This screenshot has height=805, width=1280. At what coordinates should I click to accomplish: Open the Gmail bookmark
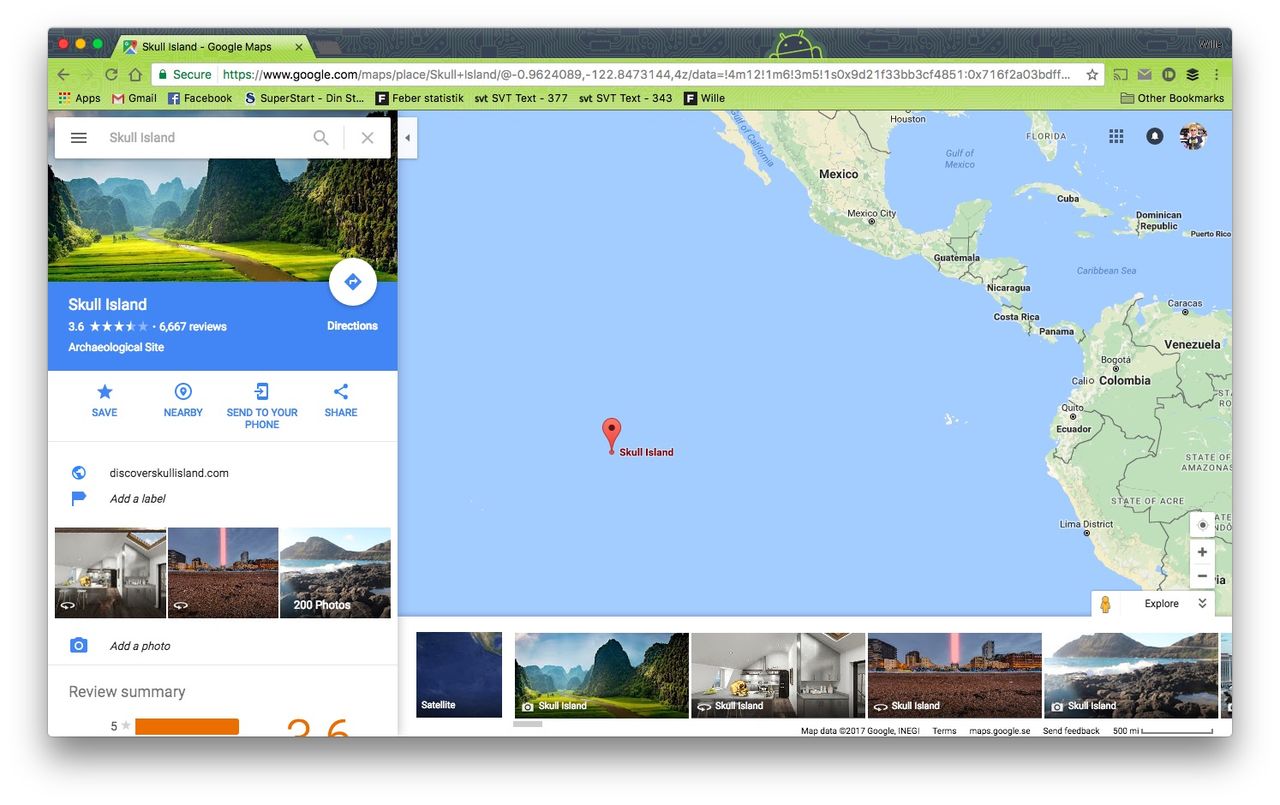coord(135,98)
